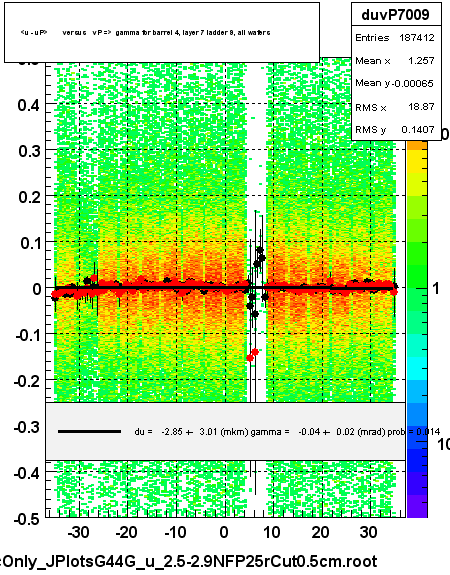The image size is (450, 575).
Task: Click the RMS x value 18.87
Action: click(x=422, y=107)
